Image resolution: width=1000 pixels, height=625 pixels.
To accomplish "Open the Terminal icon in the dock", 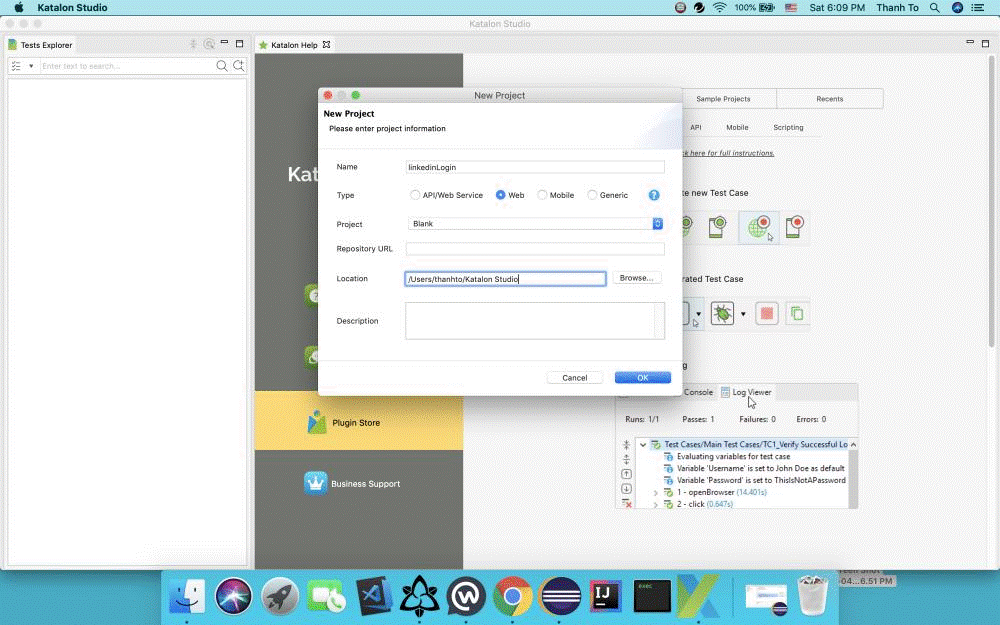I will pos(652,596).
